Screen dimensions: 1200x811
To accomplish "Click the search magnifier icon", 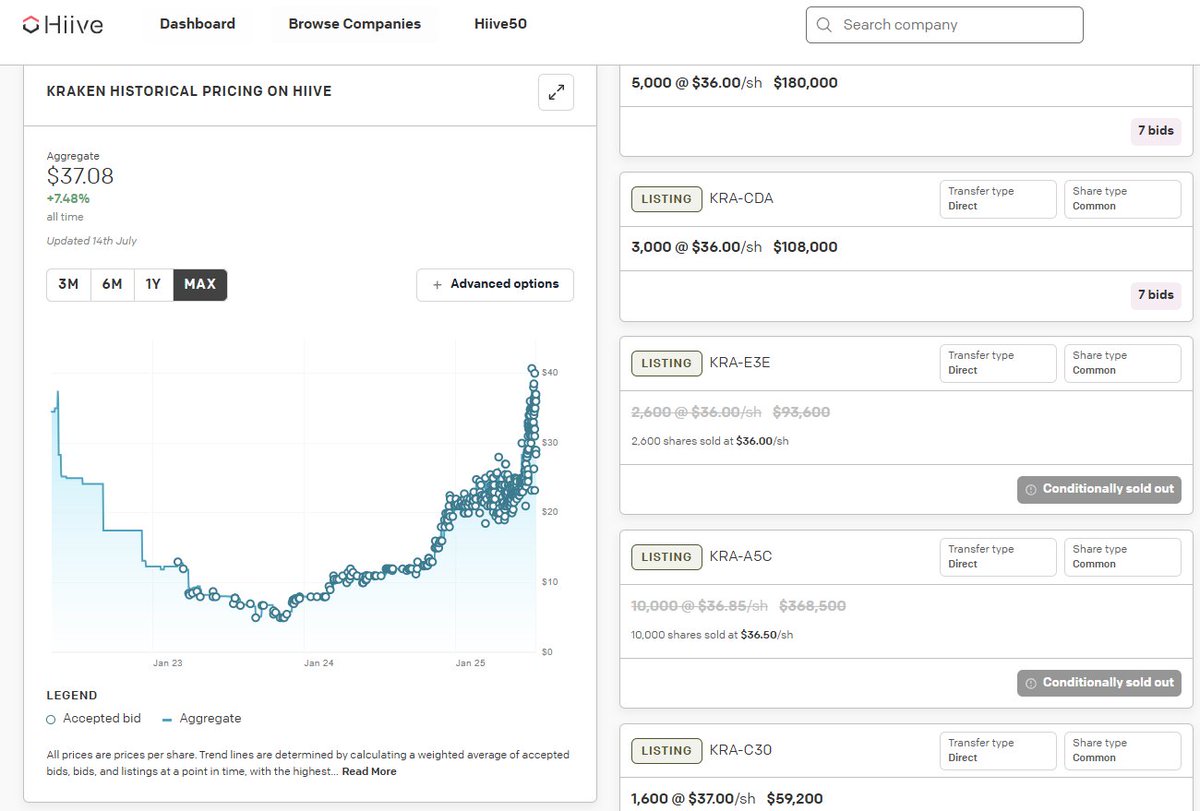I will pyautogui.click(x=824, y=25).
